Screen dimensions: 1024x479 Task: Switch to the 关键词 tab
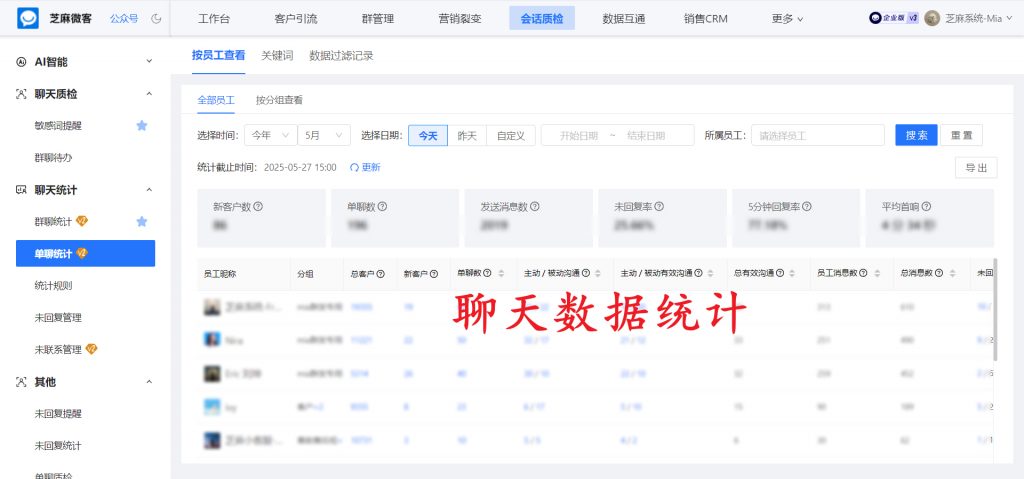[277, 56]
